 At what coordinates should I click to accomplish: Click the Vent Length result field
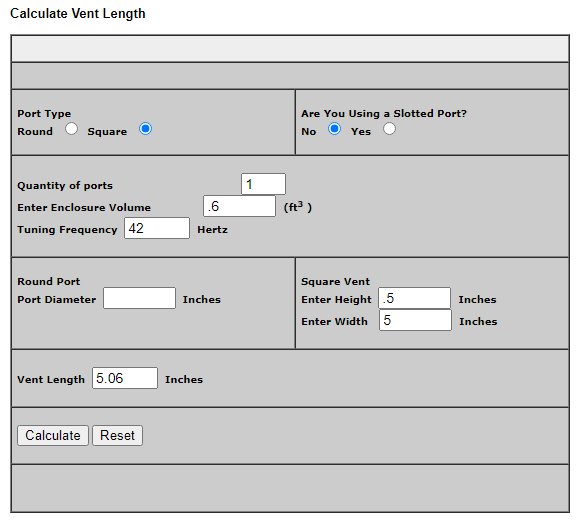125,378
